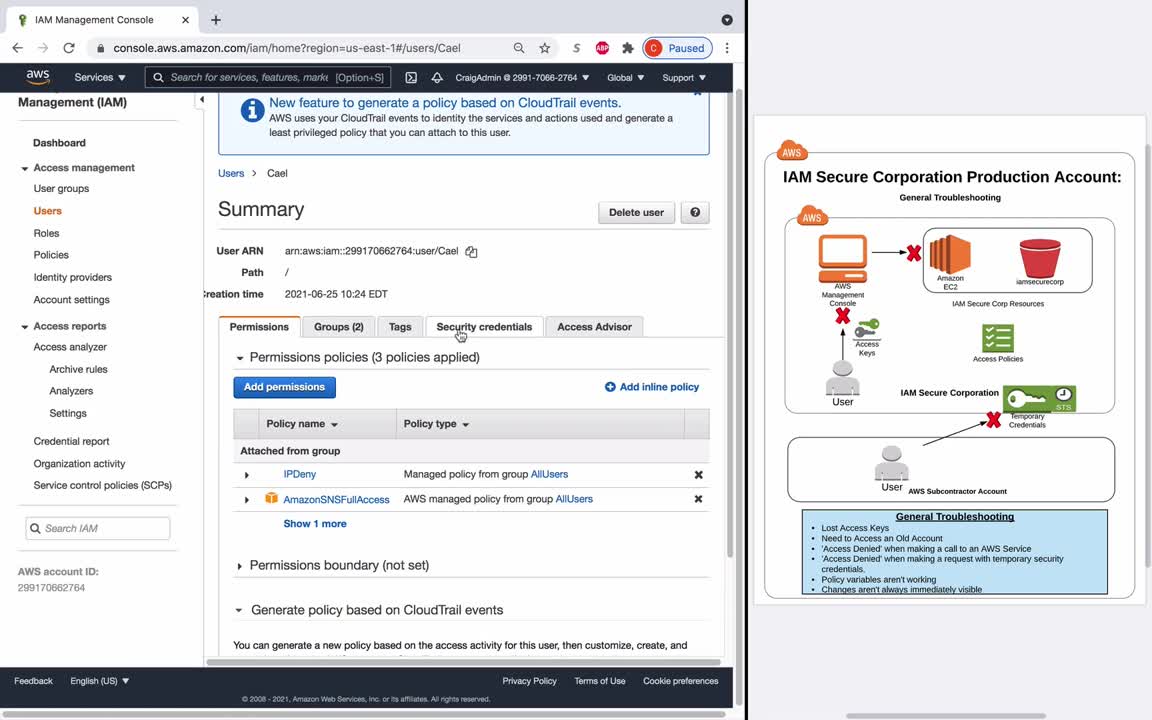The image size is (1152, 720).
Task: Click the Amazon EC2 icon in the diagram
Action: click(x=950, y=254)
